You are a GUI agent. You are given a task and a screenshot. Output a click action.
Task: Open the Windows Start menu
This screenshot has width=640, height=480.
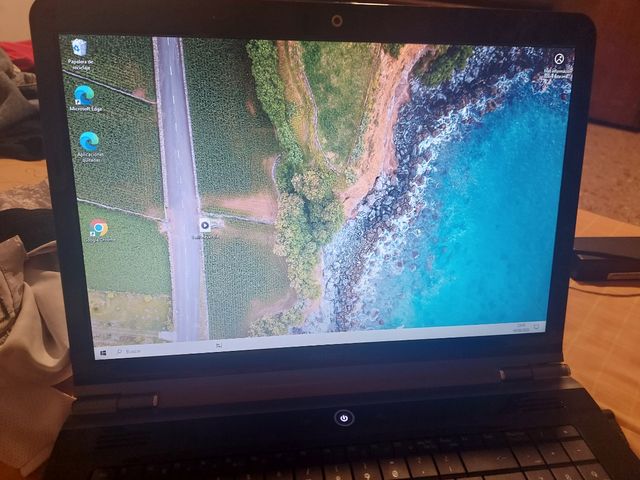tap(102, 352)
